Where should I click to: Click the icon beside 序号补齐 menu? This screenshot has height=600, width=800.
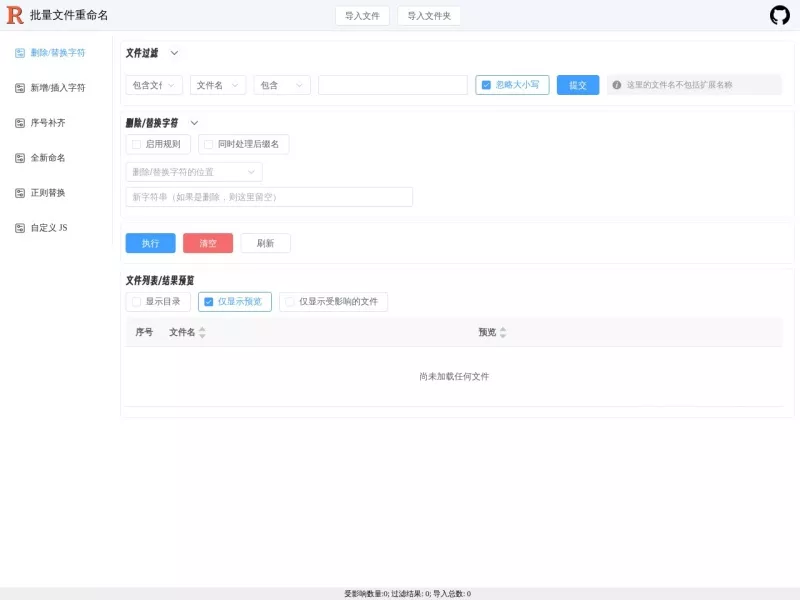coord(20,123)
